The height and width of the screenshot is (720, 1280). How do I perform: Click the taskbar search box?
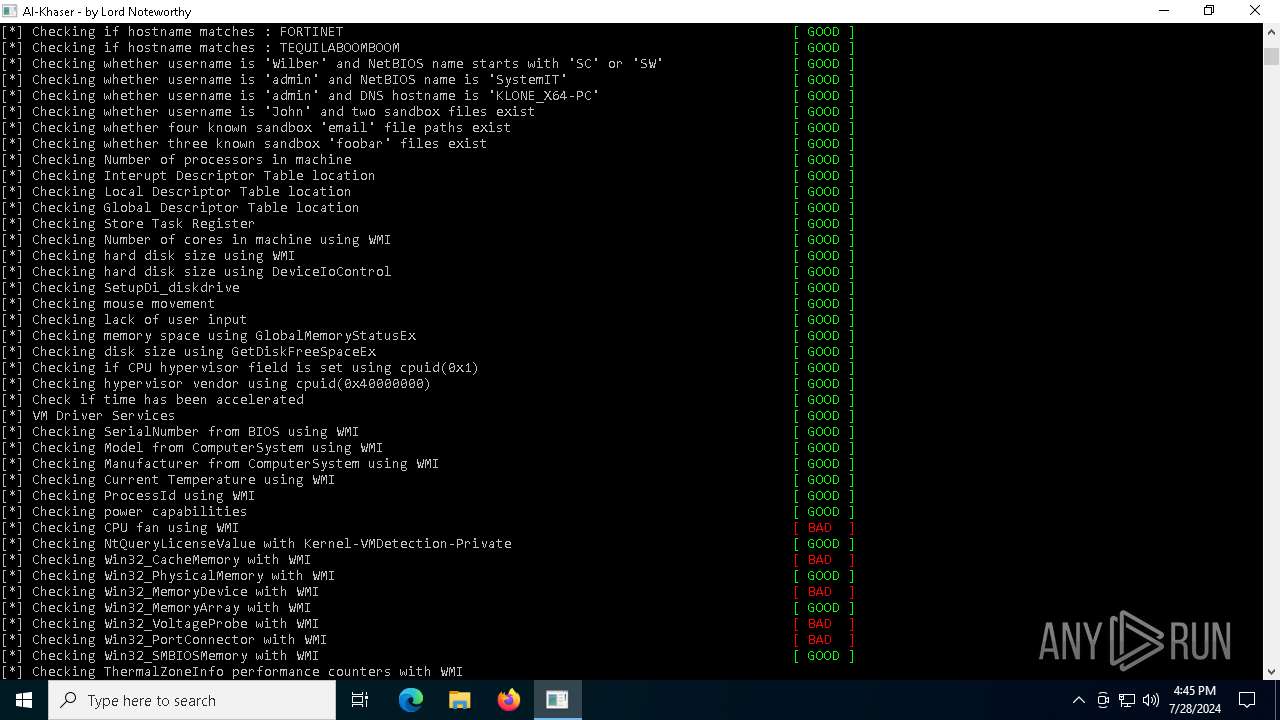click(192, 700)
